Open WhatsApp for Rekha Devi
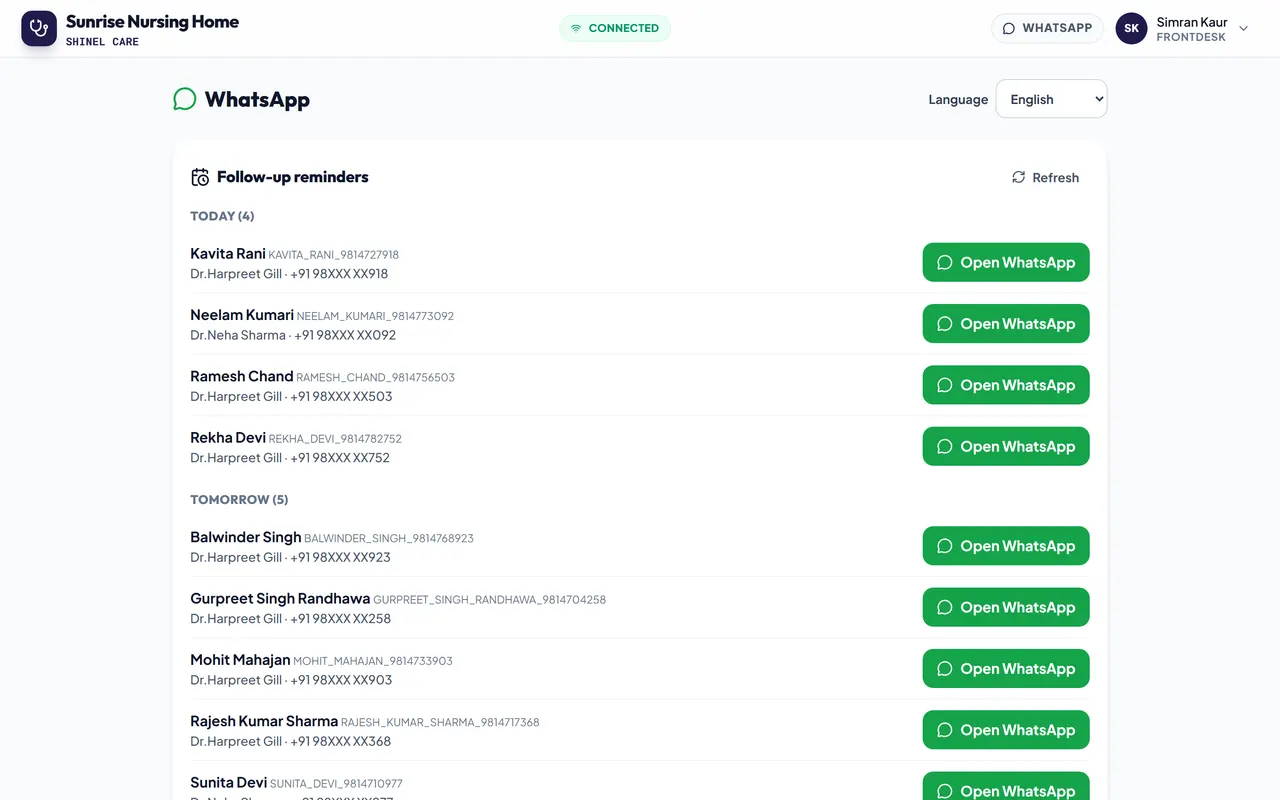 point(1006,446)
